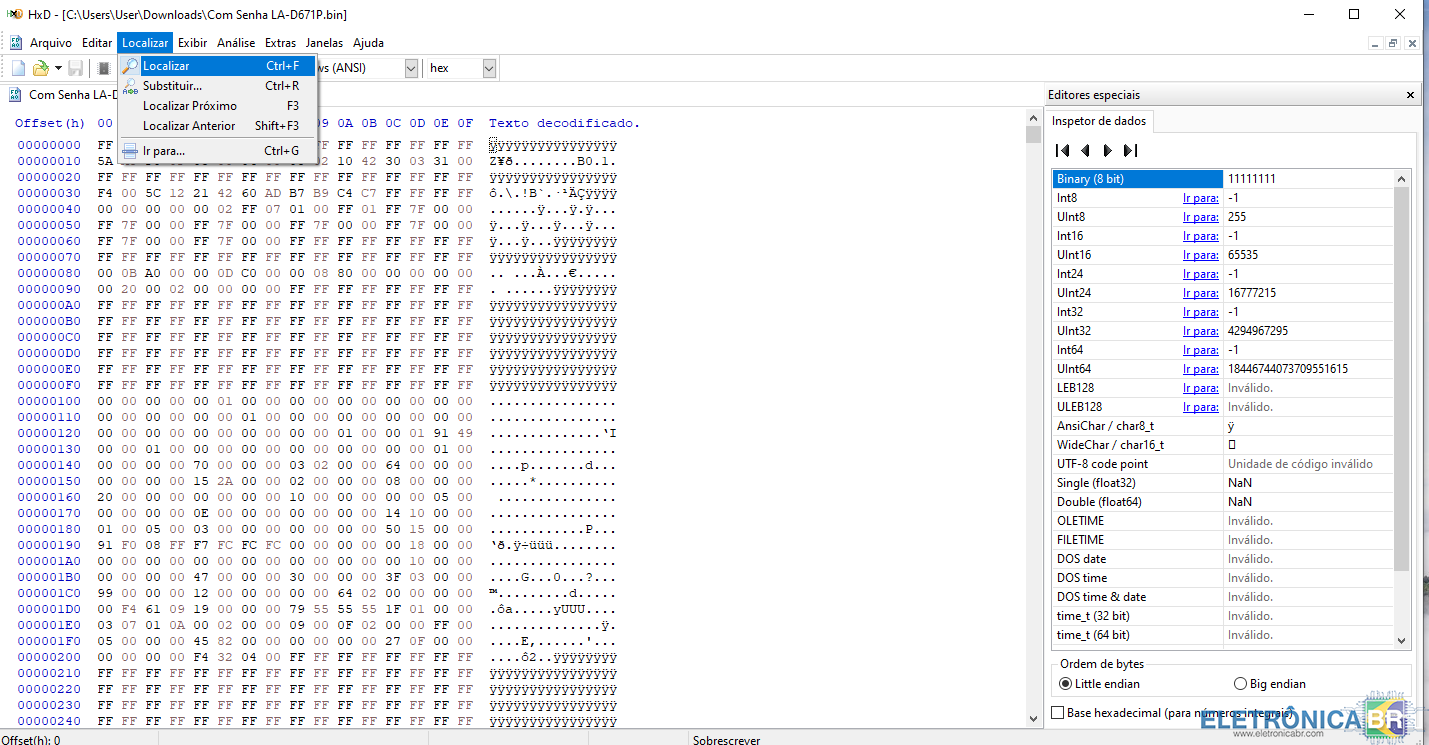Image resolution: width=1429 pixels, height=745 pixels.
Task: Click the Ir para link for UInt32
Action: click(1200, 331)
